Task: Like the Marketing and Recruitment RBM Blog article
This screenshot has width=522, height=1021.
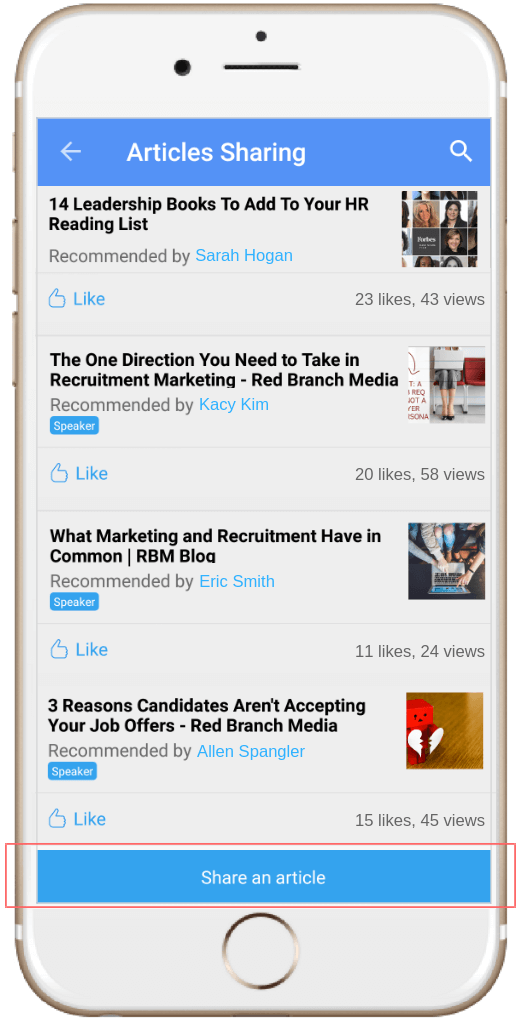Action: [x=79, y=649]
